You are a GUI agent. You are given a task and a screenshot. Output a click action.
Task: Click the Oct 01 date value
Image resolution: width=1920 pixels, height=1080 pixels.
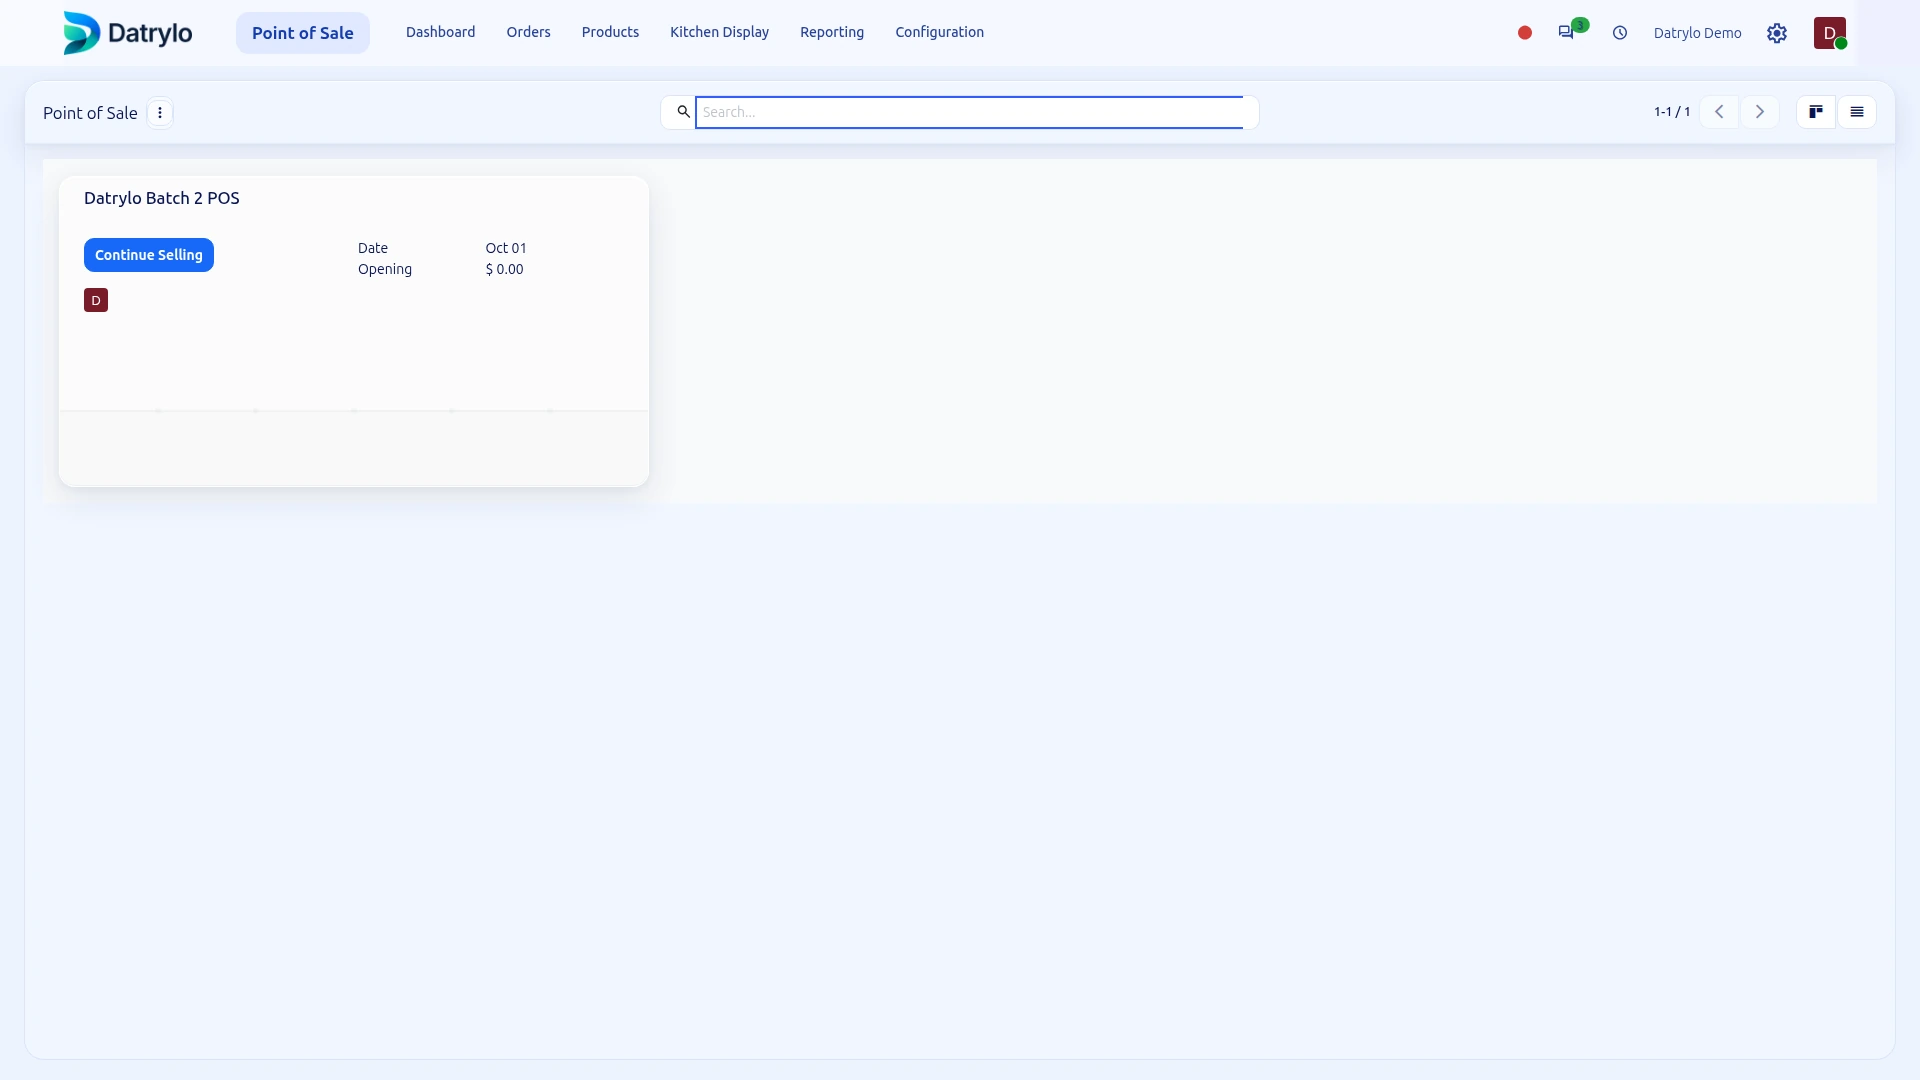point(506,248)
